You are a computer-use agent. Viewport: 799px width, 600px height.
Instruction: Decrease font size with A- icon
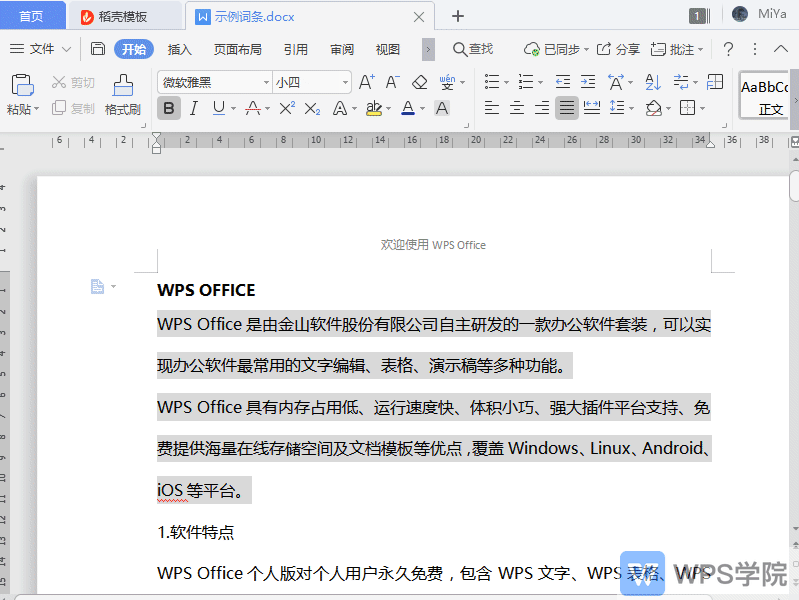coord(392,82)
